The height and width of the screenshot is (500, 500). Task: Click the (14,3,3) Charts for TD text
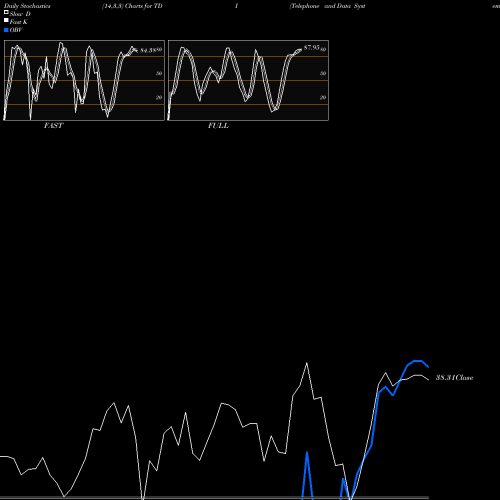(x=132, y=6)
